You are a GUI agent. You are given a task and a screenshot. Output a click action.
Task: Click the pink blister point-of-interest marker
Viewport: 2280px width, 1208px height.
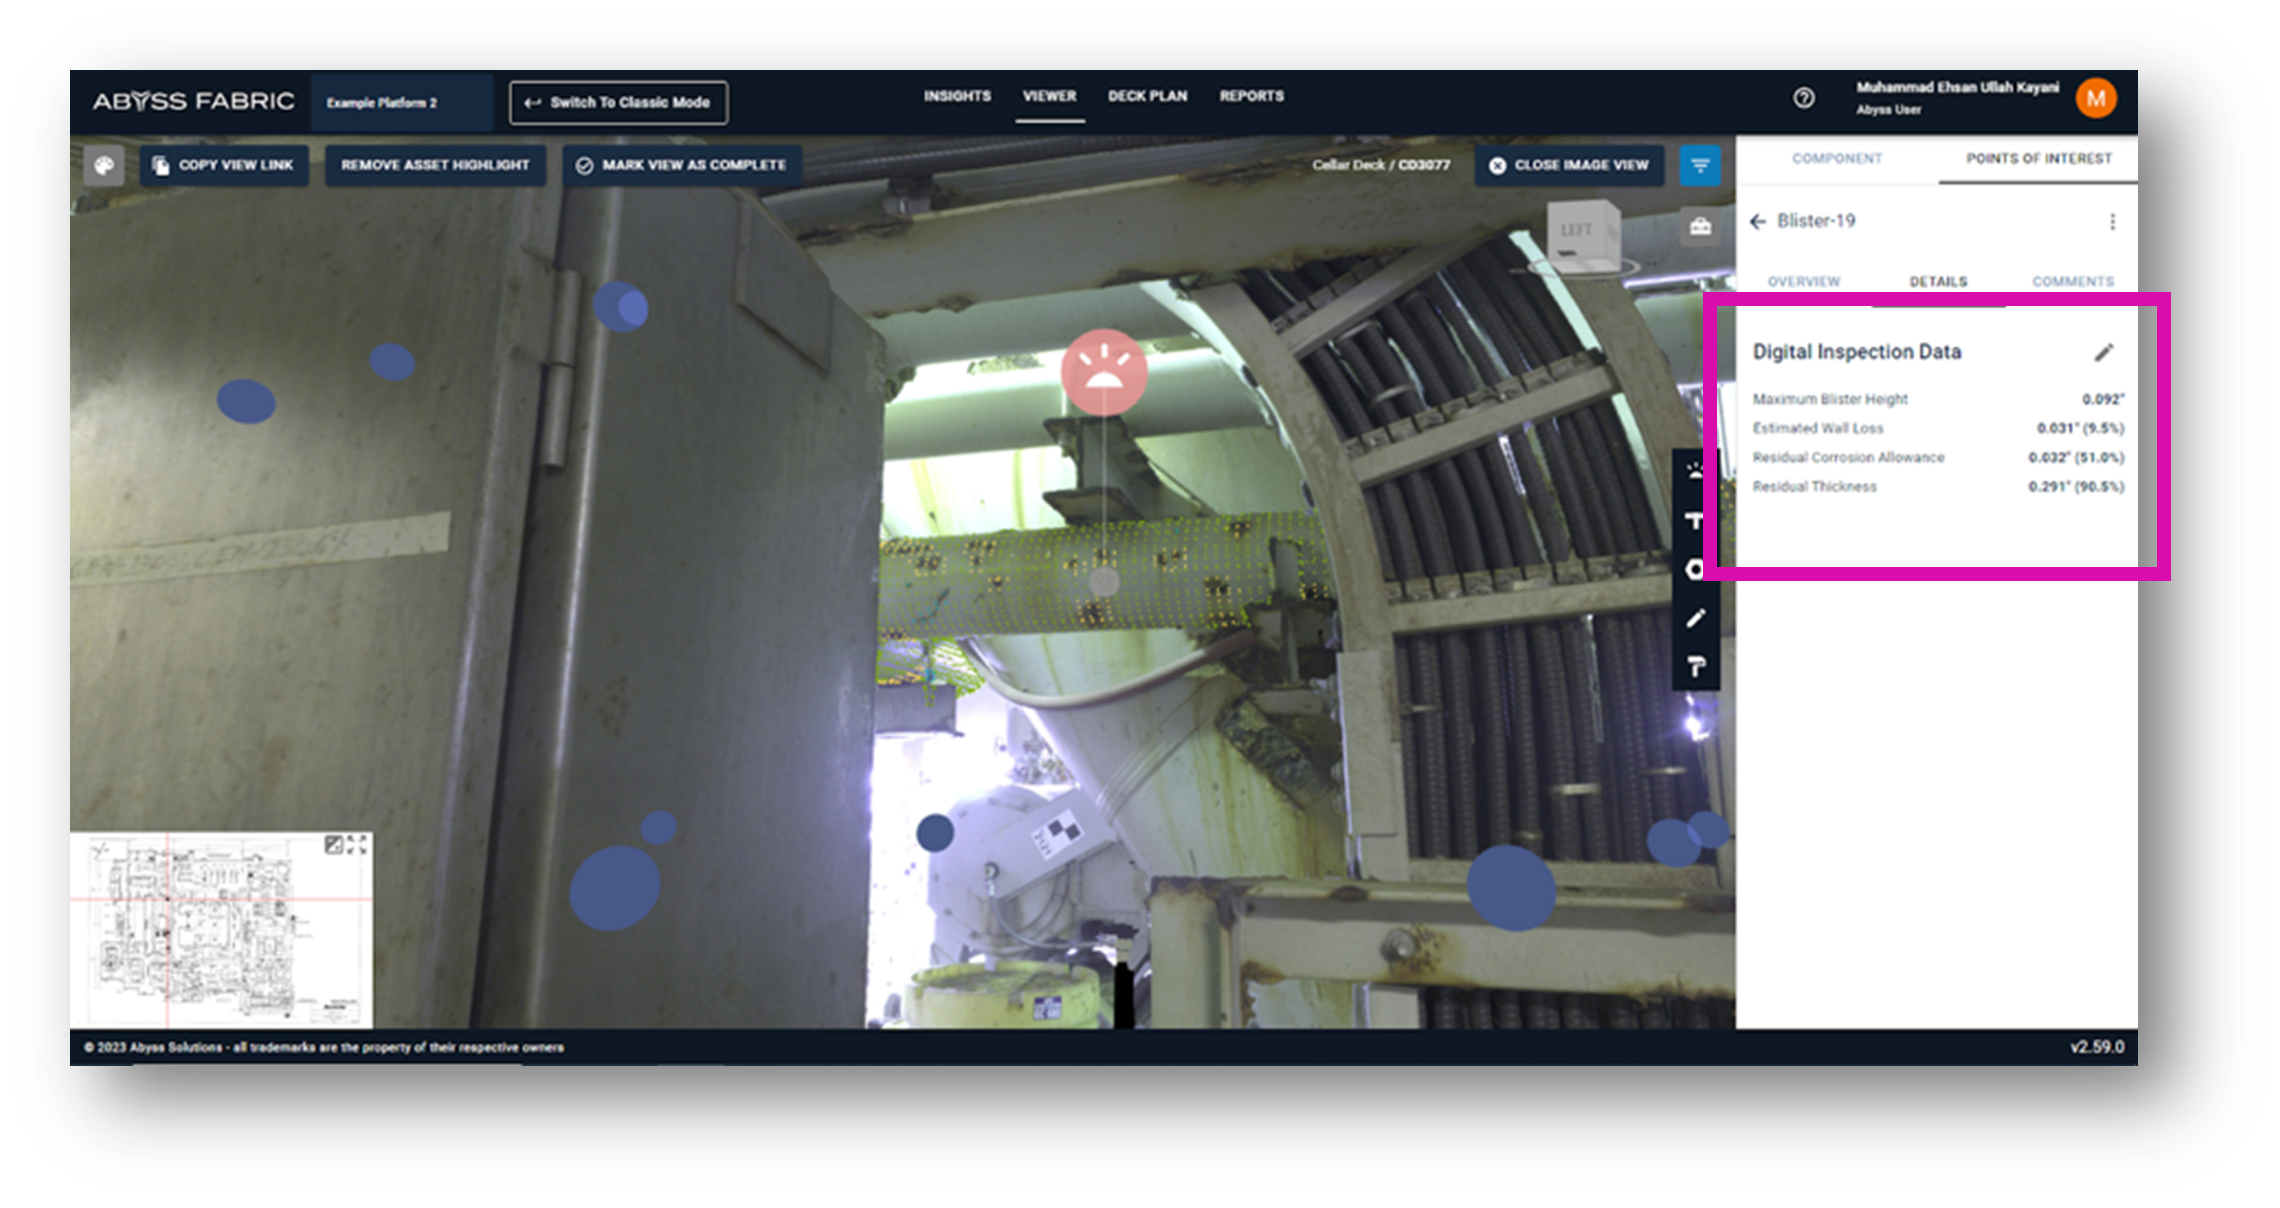[x=1103, y=372]
